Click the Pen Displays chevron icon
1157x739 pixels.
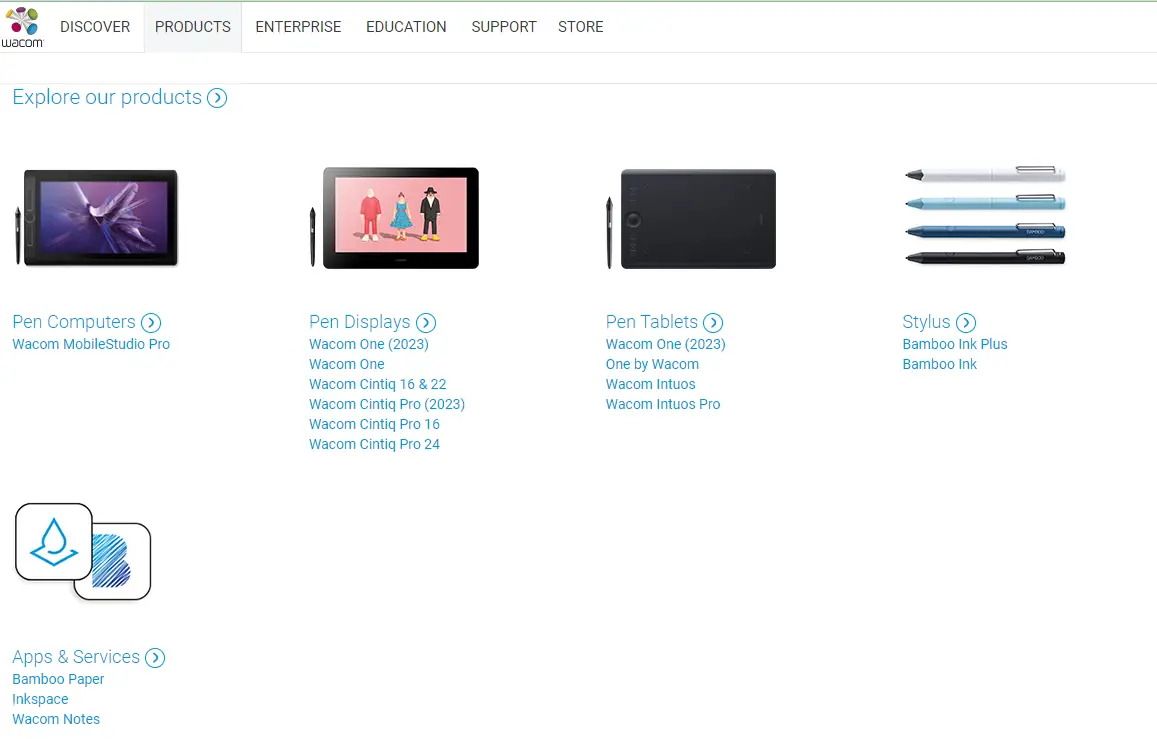(x=426, y=323)
